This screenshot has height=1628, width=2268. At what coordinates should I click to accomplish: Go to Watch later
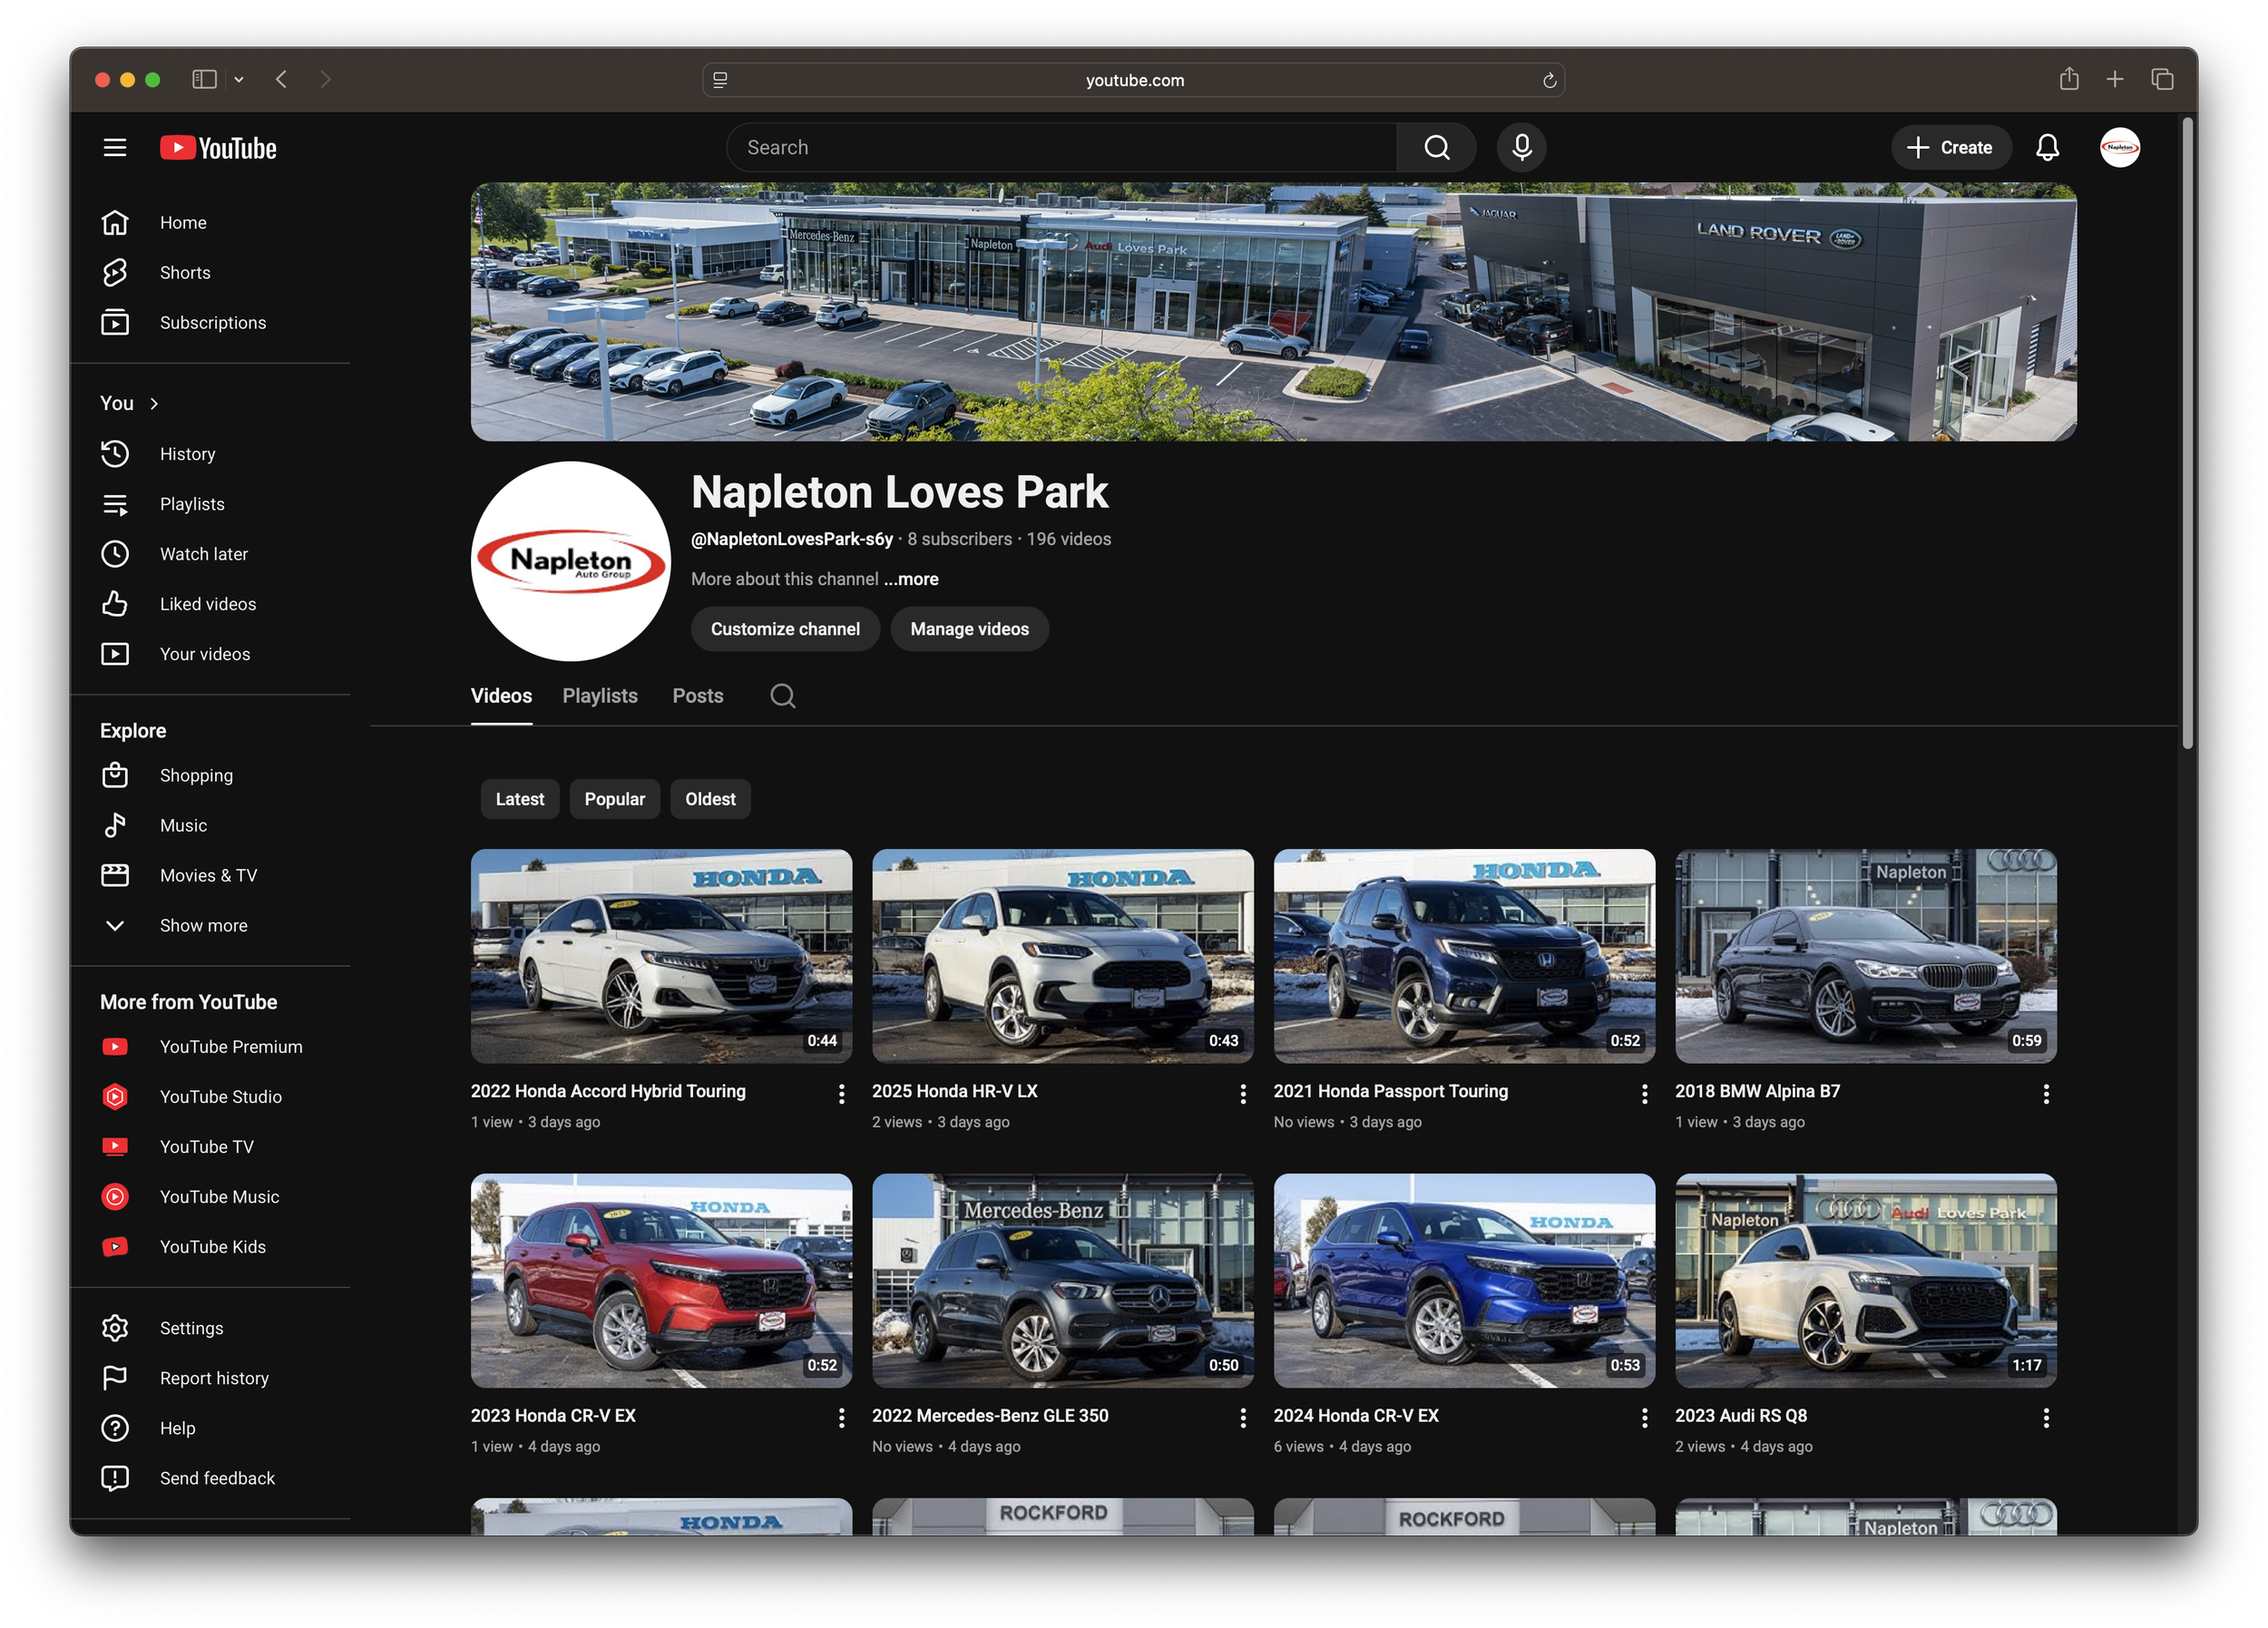click(x=203, y=554)
